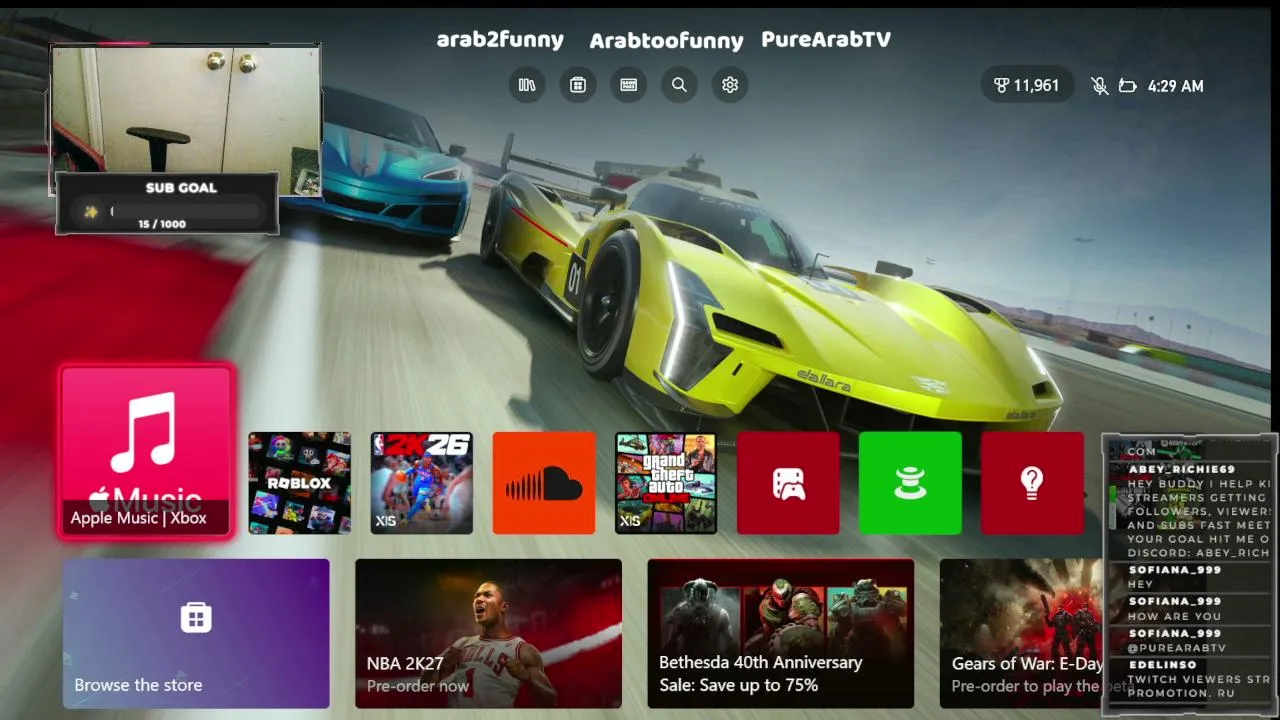The height and width of the screenshot is (720, 1280).
Task: Click the 11,961 gamerscore value
Action: 1036,86
